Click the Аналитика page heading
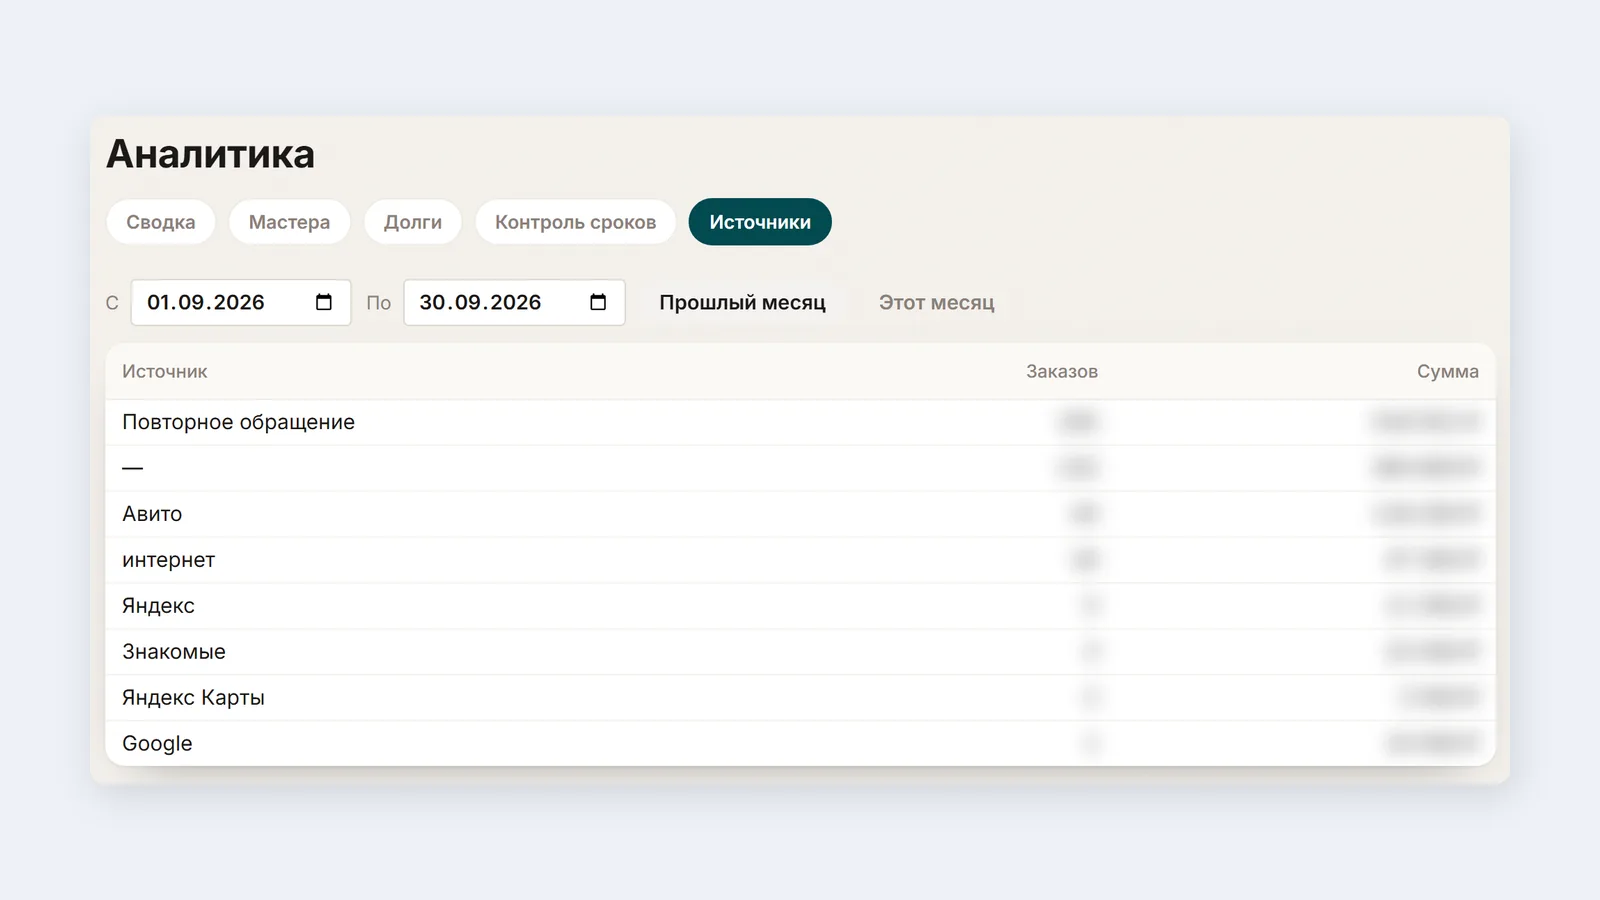The image size is (1600, 900). (211, 154)
